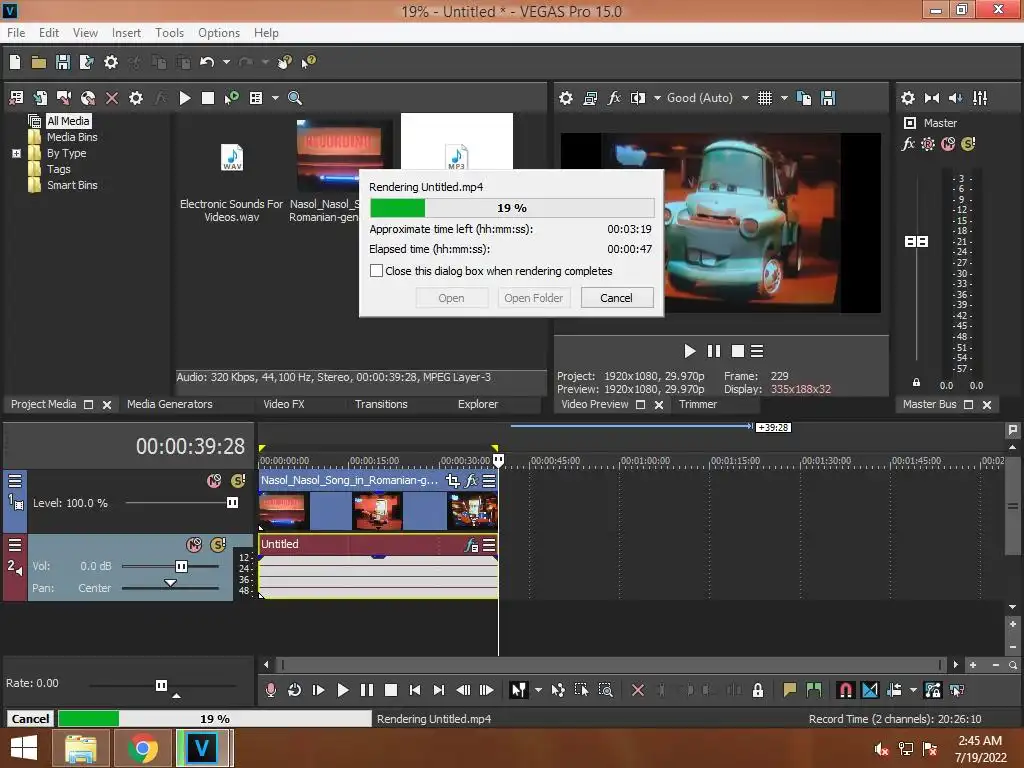This screenshot has height=768, width=1024.
Task: Toggle Split Screen View in Video Preview
Action: 638,98
